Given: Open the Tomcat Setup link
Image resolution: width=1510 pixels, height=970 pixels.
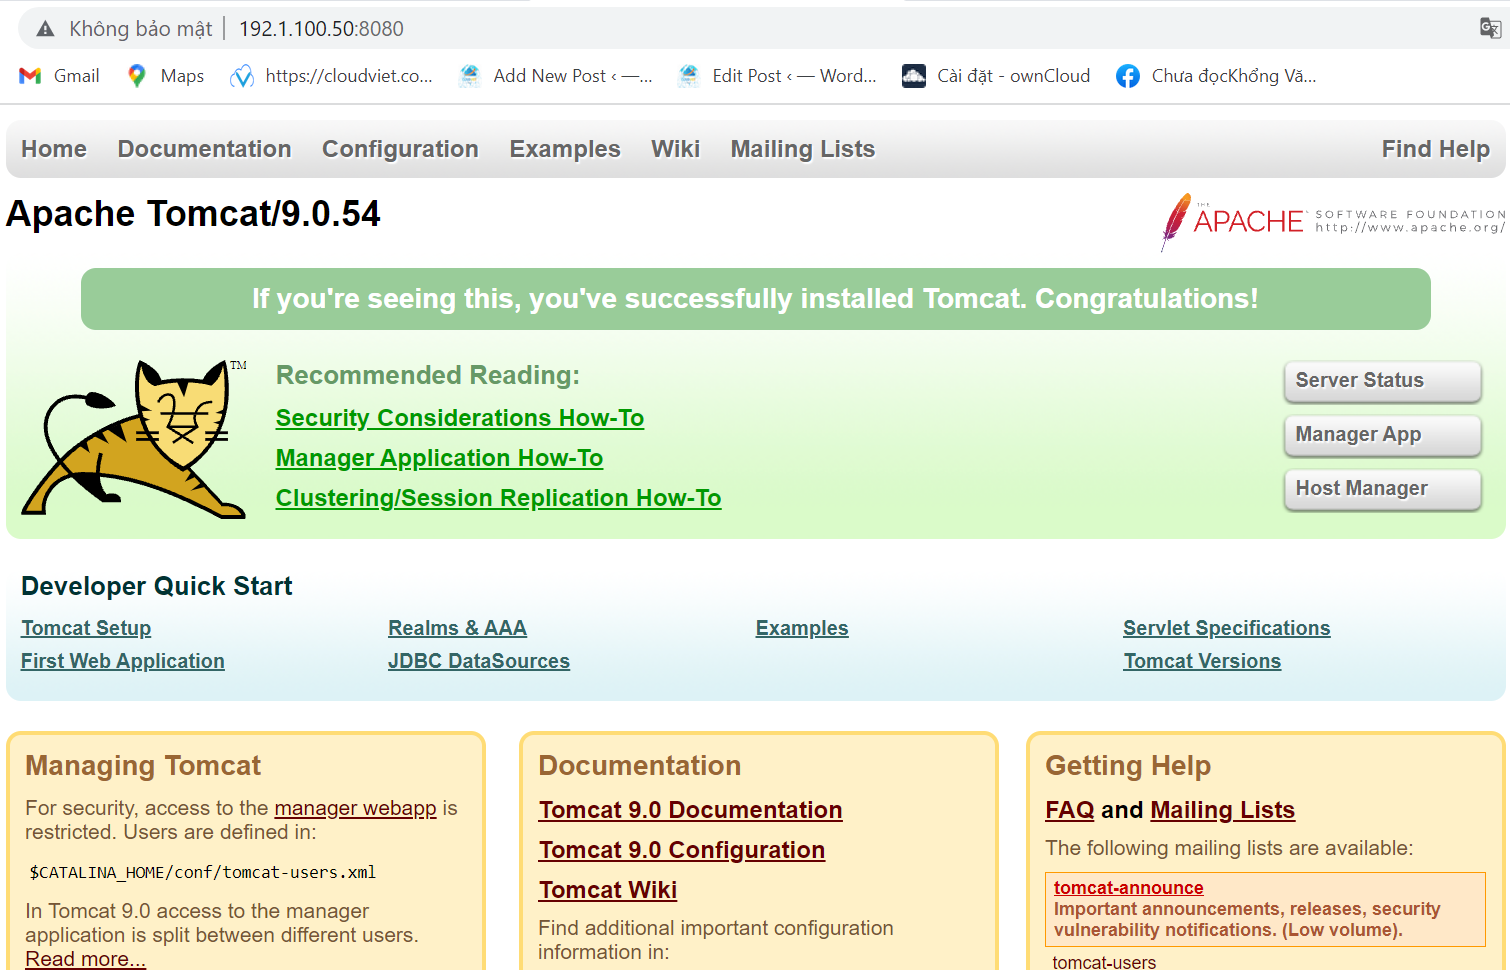Looking at the screenshot, I should pyautogui.click(x=86, y=628).
